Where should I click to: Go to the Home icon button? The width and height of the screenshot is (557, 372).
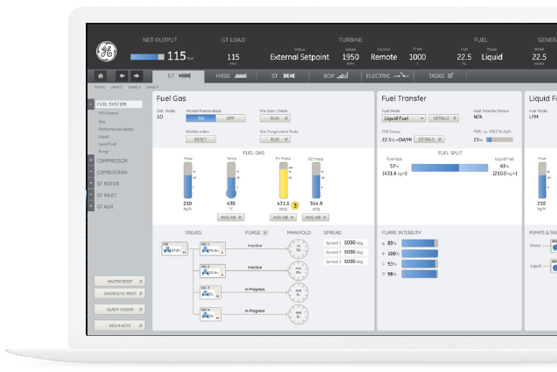pos(101,76)
